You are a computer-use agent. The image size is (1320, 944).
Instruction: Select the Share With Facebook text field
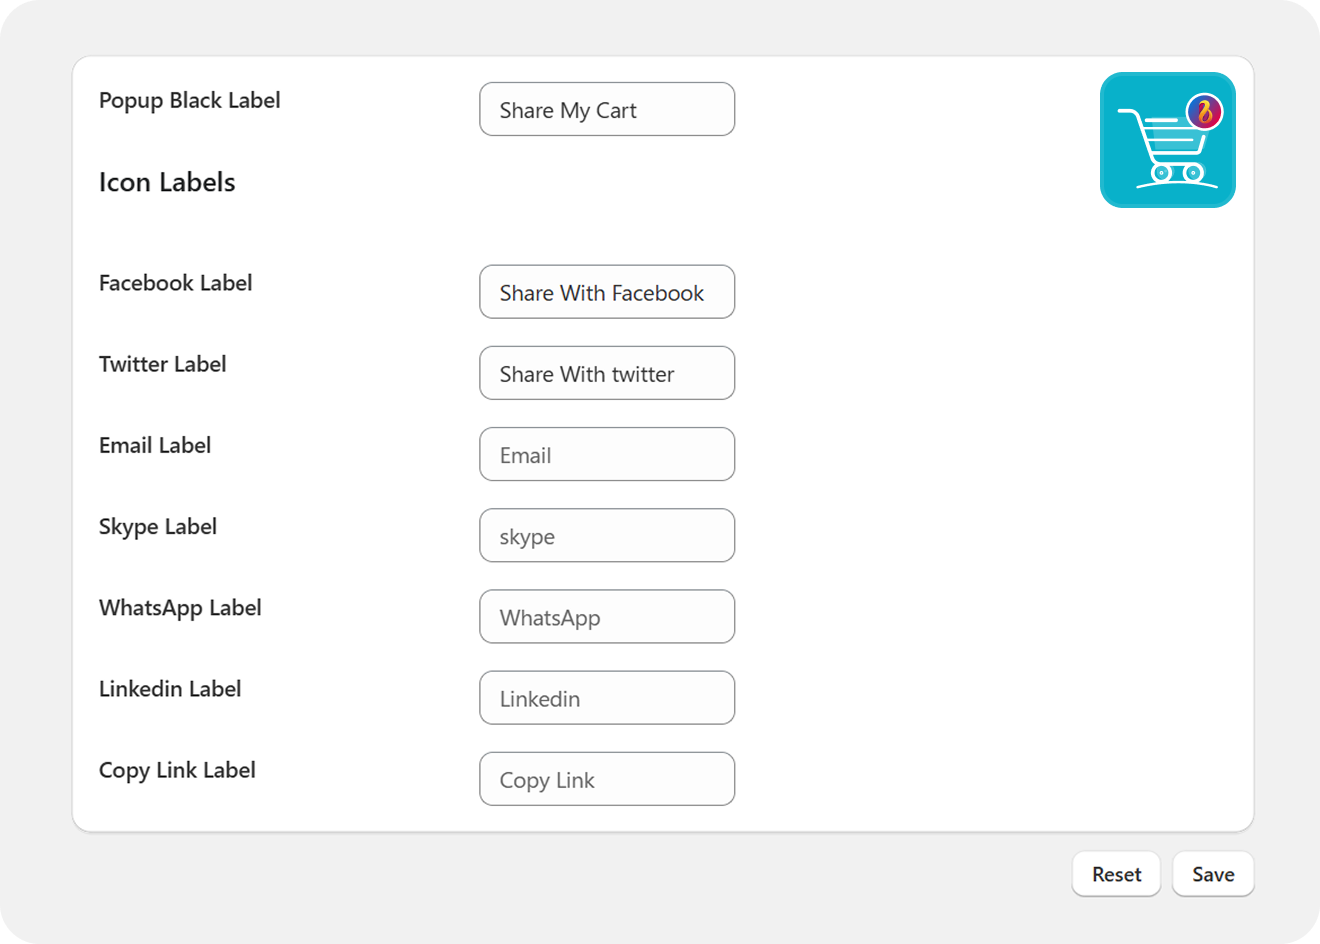[x=606, y=292]
